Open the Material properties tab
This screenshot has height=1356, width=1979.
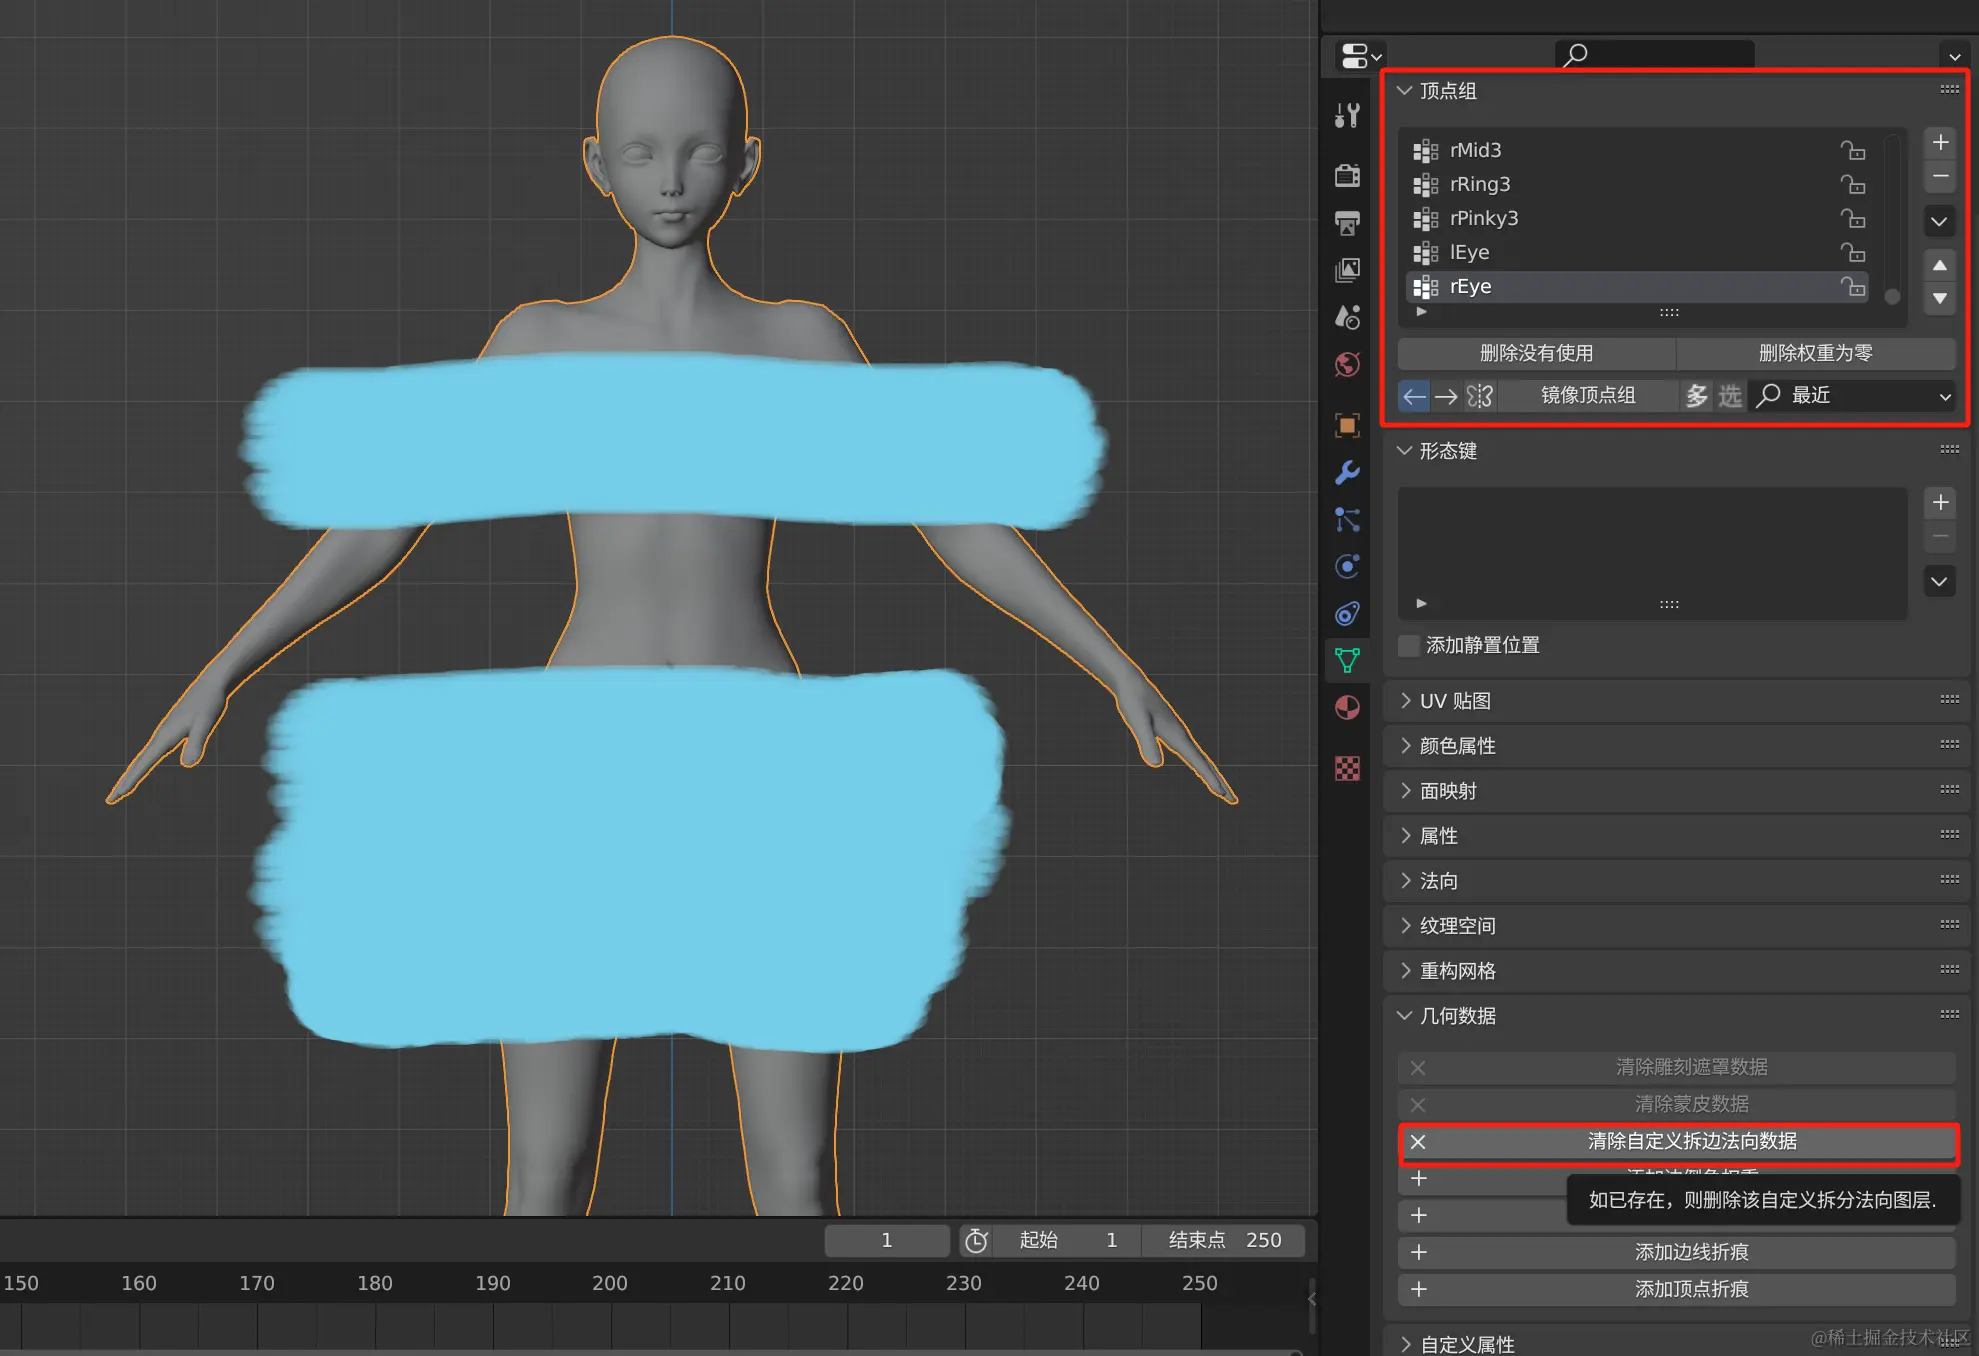click(1347, 708)
